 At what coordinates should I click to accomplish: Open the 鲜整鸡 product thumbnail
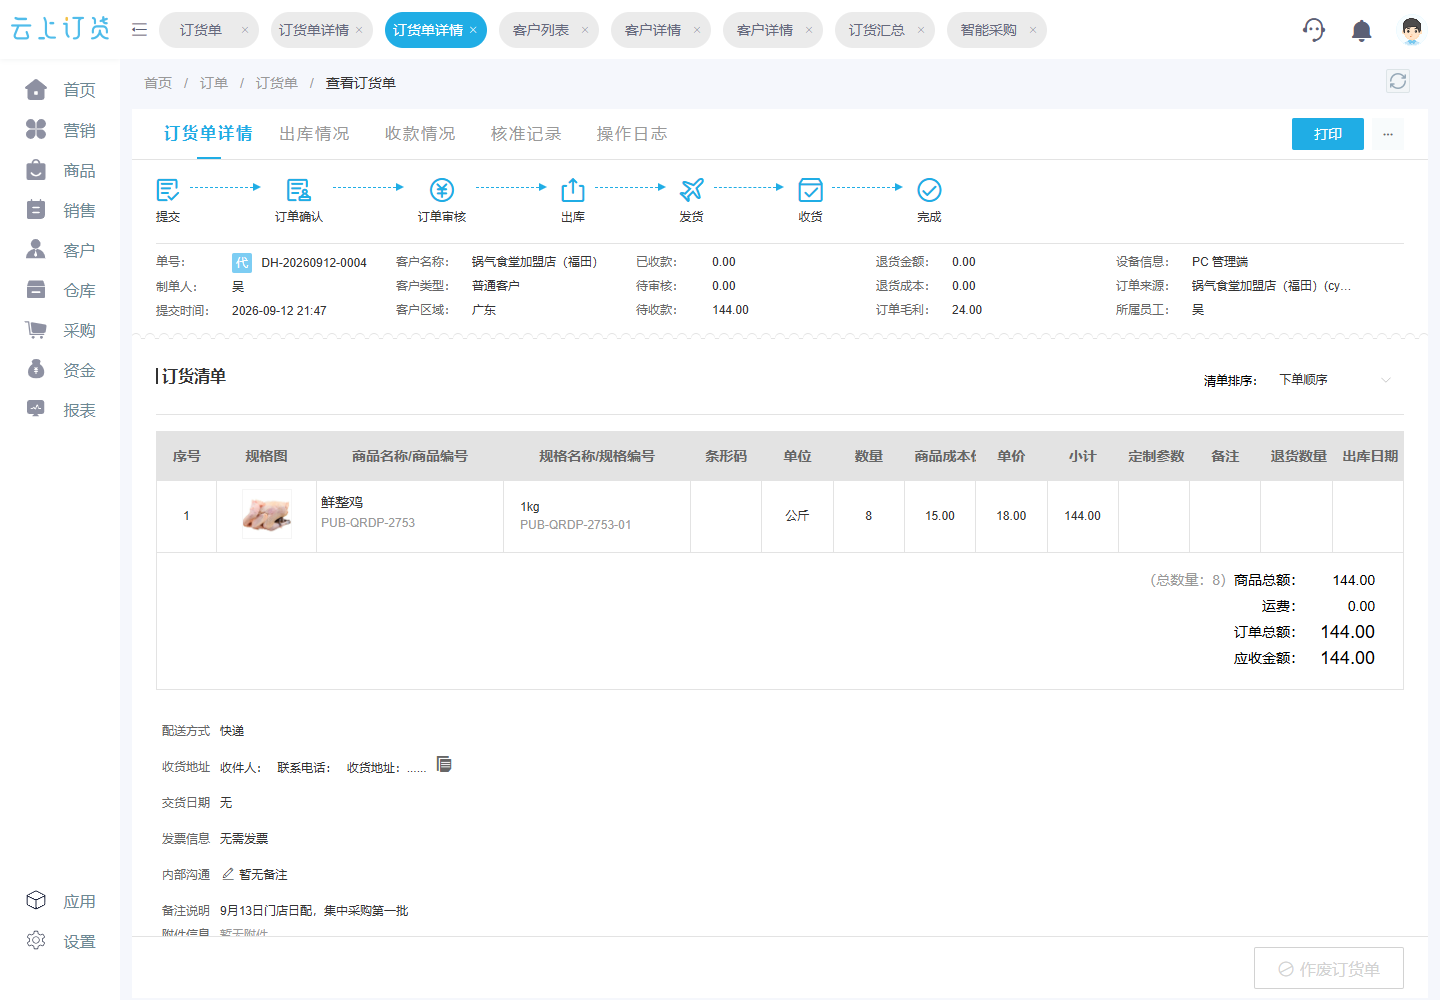[x=267, y=515]
